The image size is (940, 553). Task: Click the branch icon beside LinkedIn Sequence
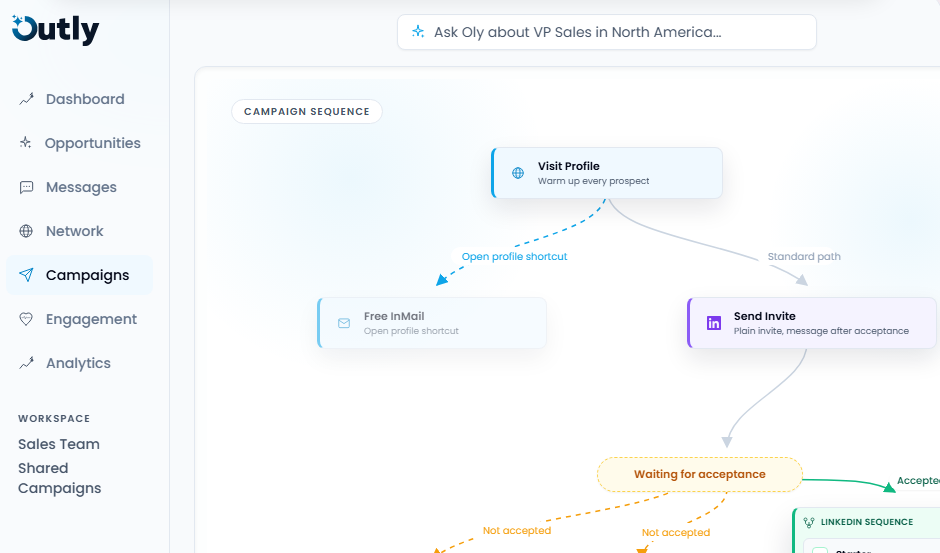tap(809, 522)
